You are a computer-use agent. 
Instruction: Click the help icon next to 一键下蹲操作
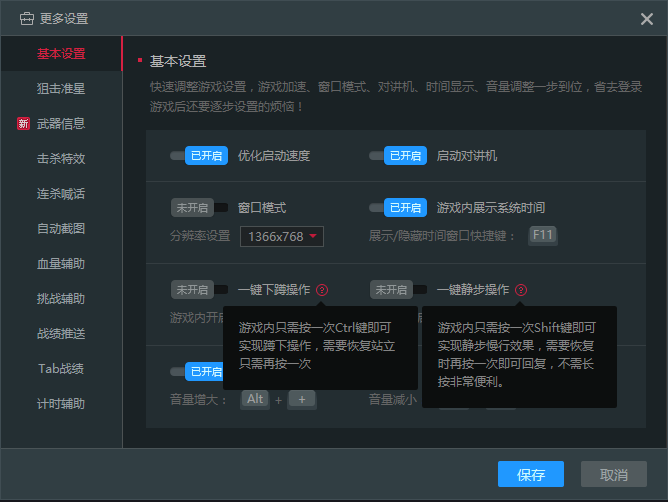pos(322,290)
